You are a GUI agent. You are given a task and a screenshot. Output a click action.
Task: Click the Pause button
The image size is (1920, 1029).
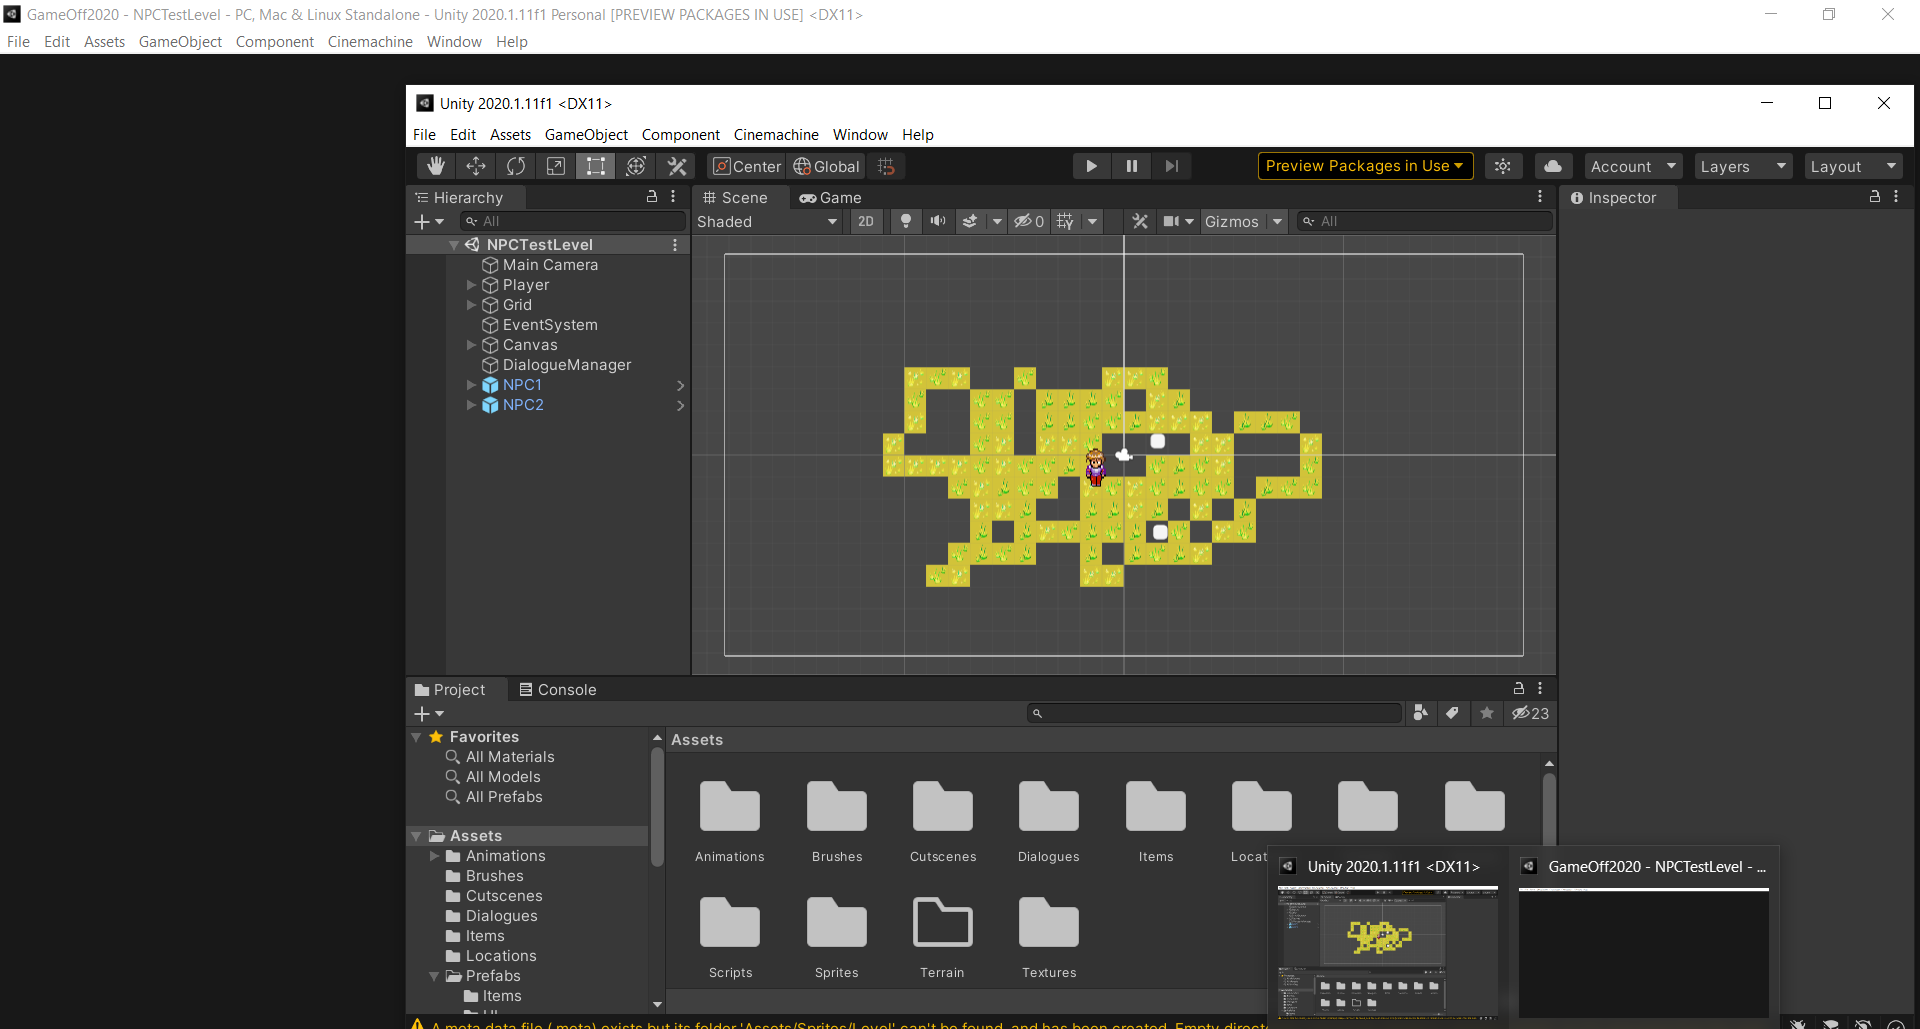click(1131, 166)
